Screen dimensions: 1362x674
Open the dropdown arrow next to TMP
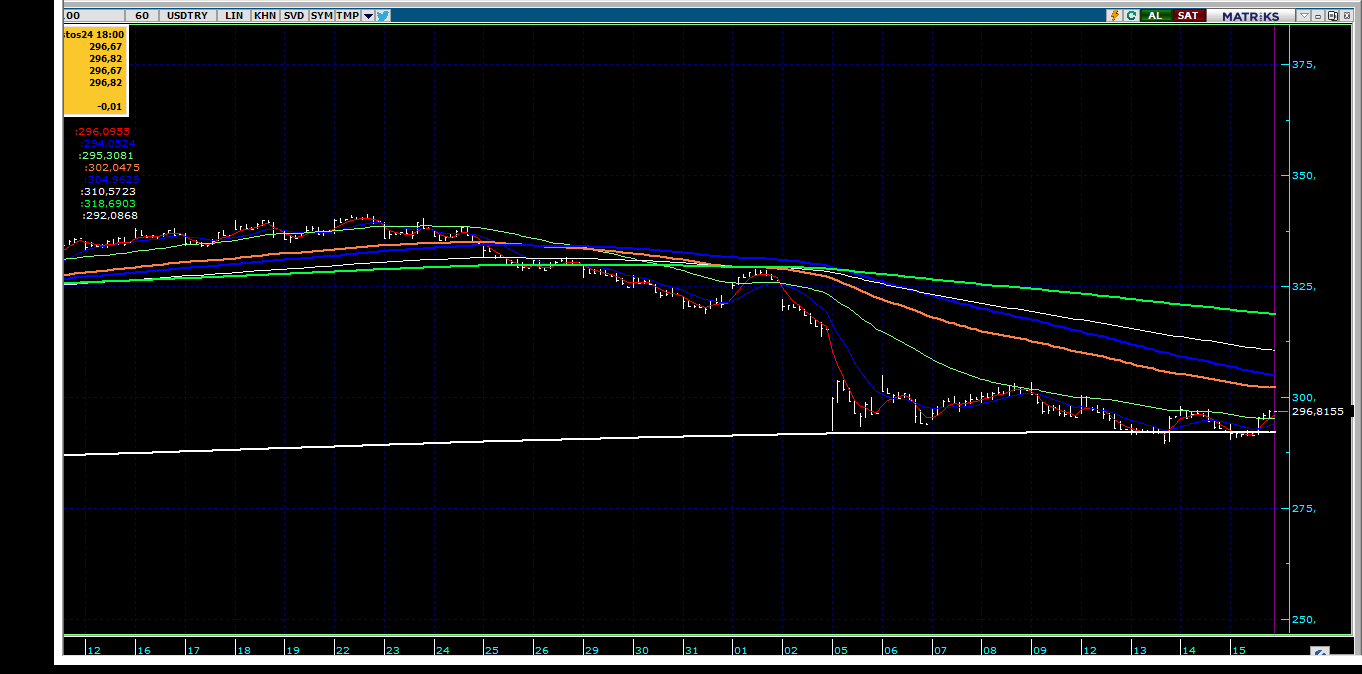[x=368, y=16]
